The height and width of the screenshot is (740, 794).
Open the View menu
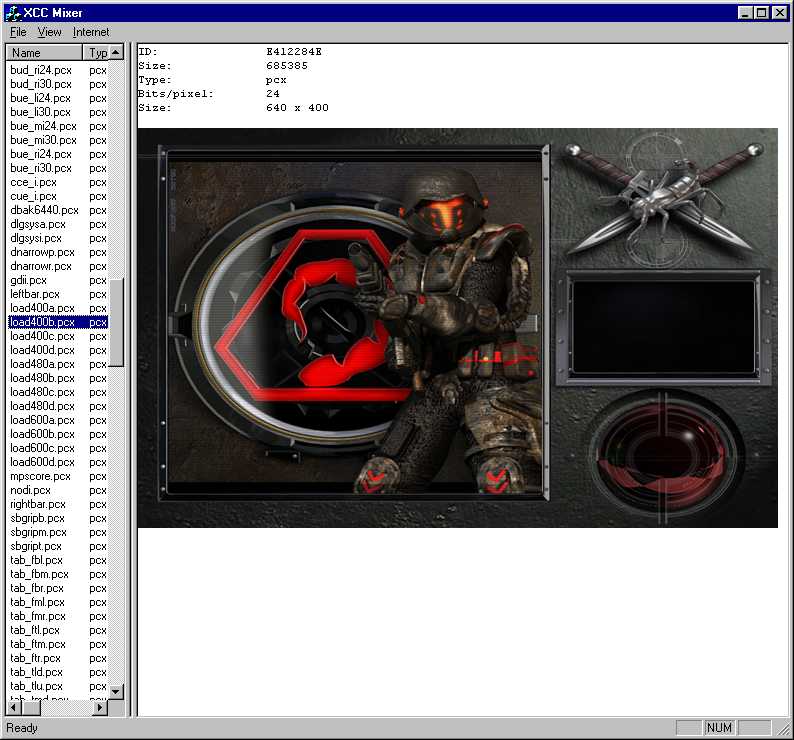coord(49,32)
